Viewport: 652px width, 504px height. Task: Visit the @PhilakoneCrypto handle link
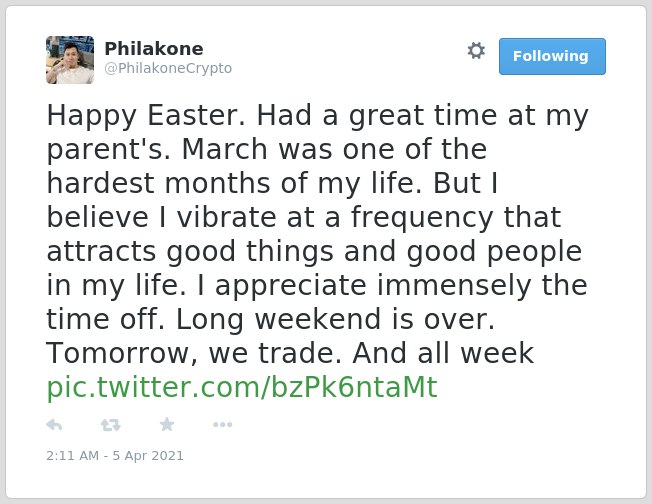(x=168, y=68)
